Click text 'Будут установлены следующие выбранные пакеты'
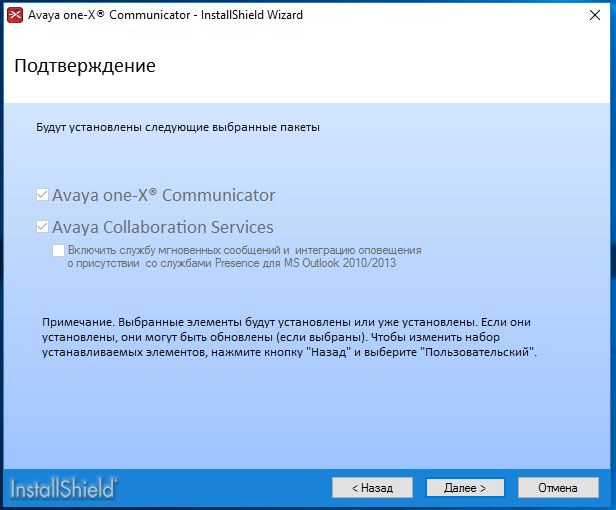616x510 pixels. (178, 127)
